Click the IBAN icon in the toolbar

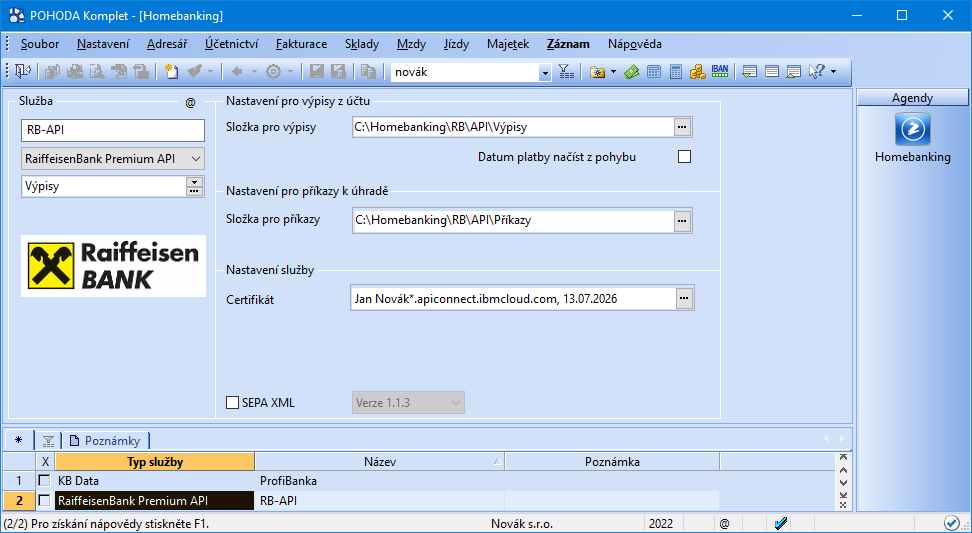tap(720, 71)
